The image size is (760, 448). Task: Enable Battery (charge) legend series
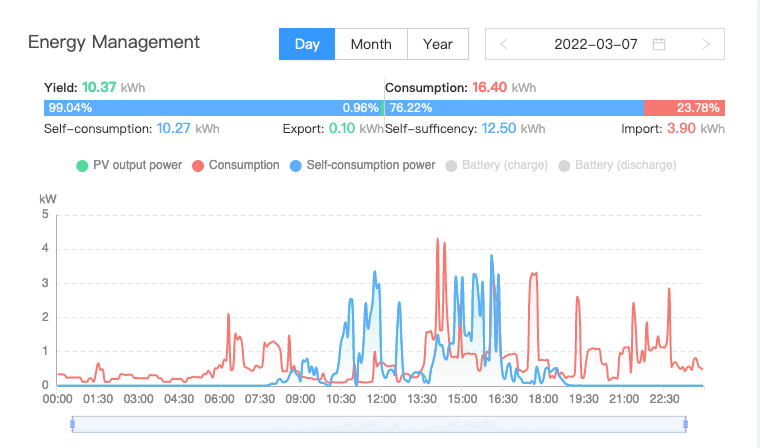(496, 165)
